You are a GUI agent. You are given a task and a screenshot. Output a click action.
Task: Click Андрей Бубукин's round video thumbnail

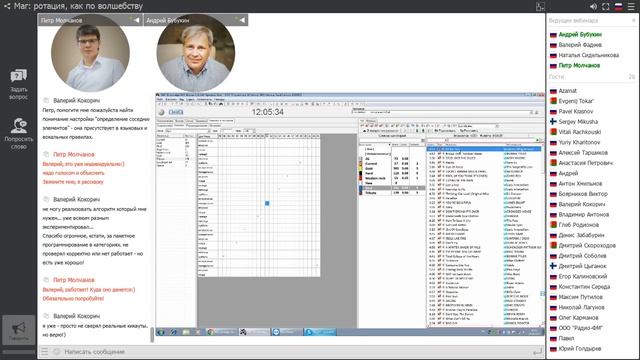point(196,53)
